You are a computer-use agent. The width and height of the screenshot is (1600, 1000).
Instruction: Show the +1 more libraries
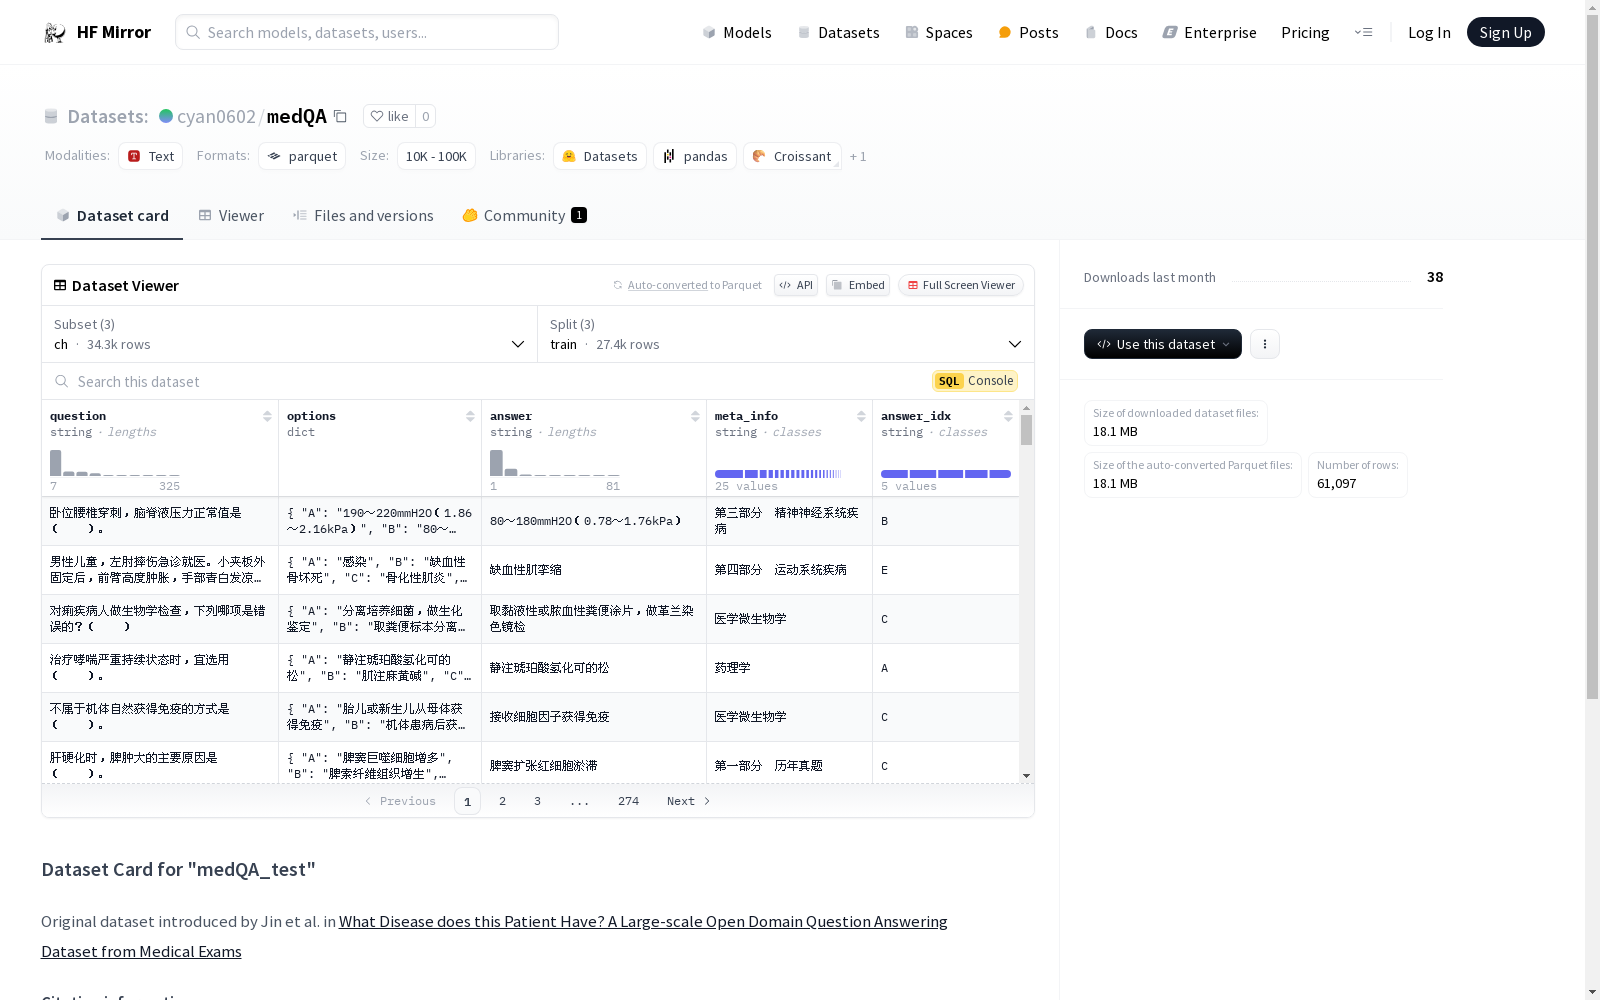[x=858, y=156]
